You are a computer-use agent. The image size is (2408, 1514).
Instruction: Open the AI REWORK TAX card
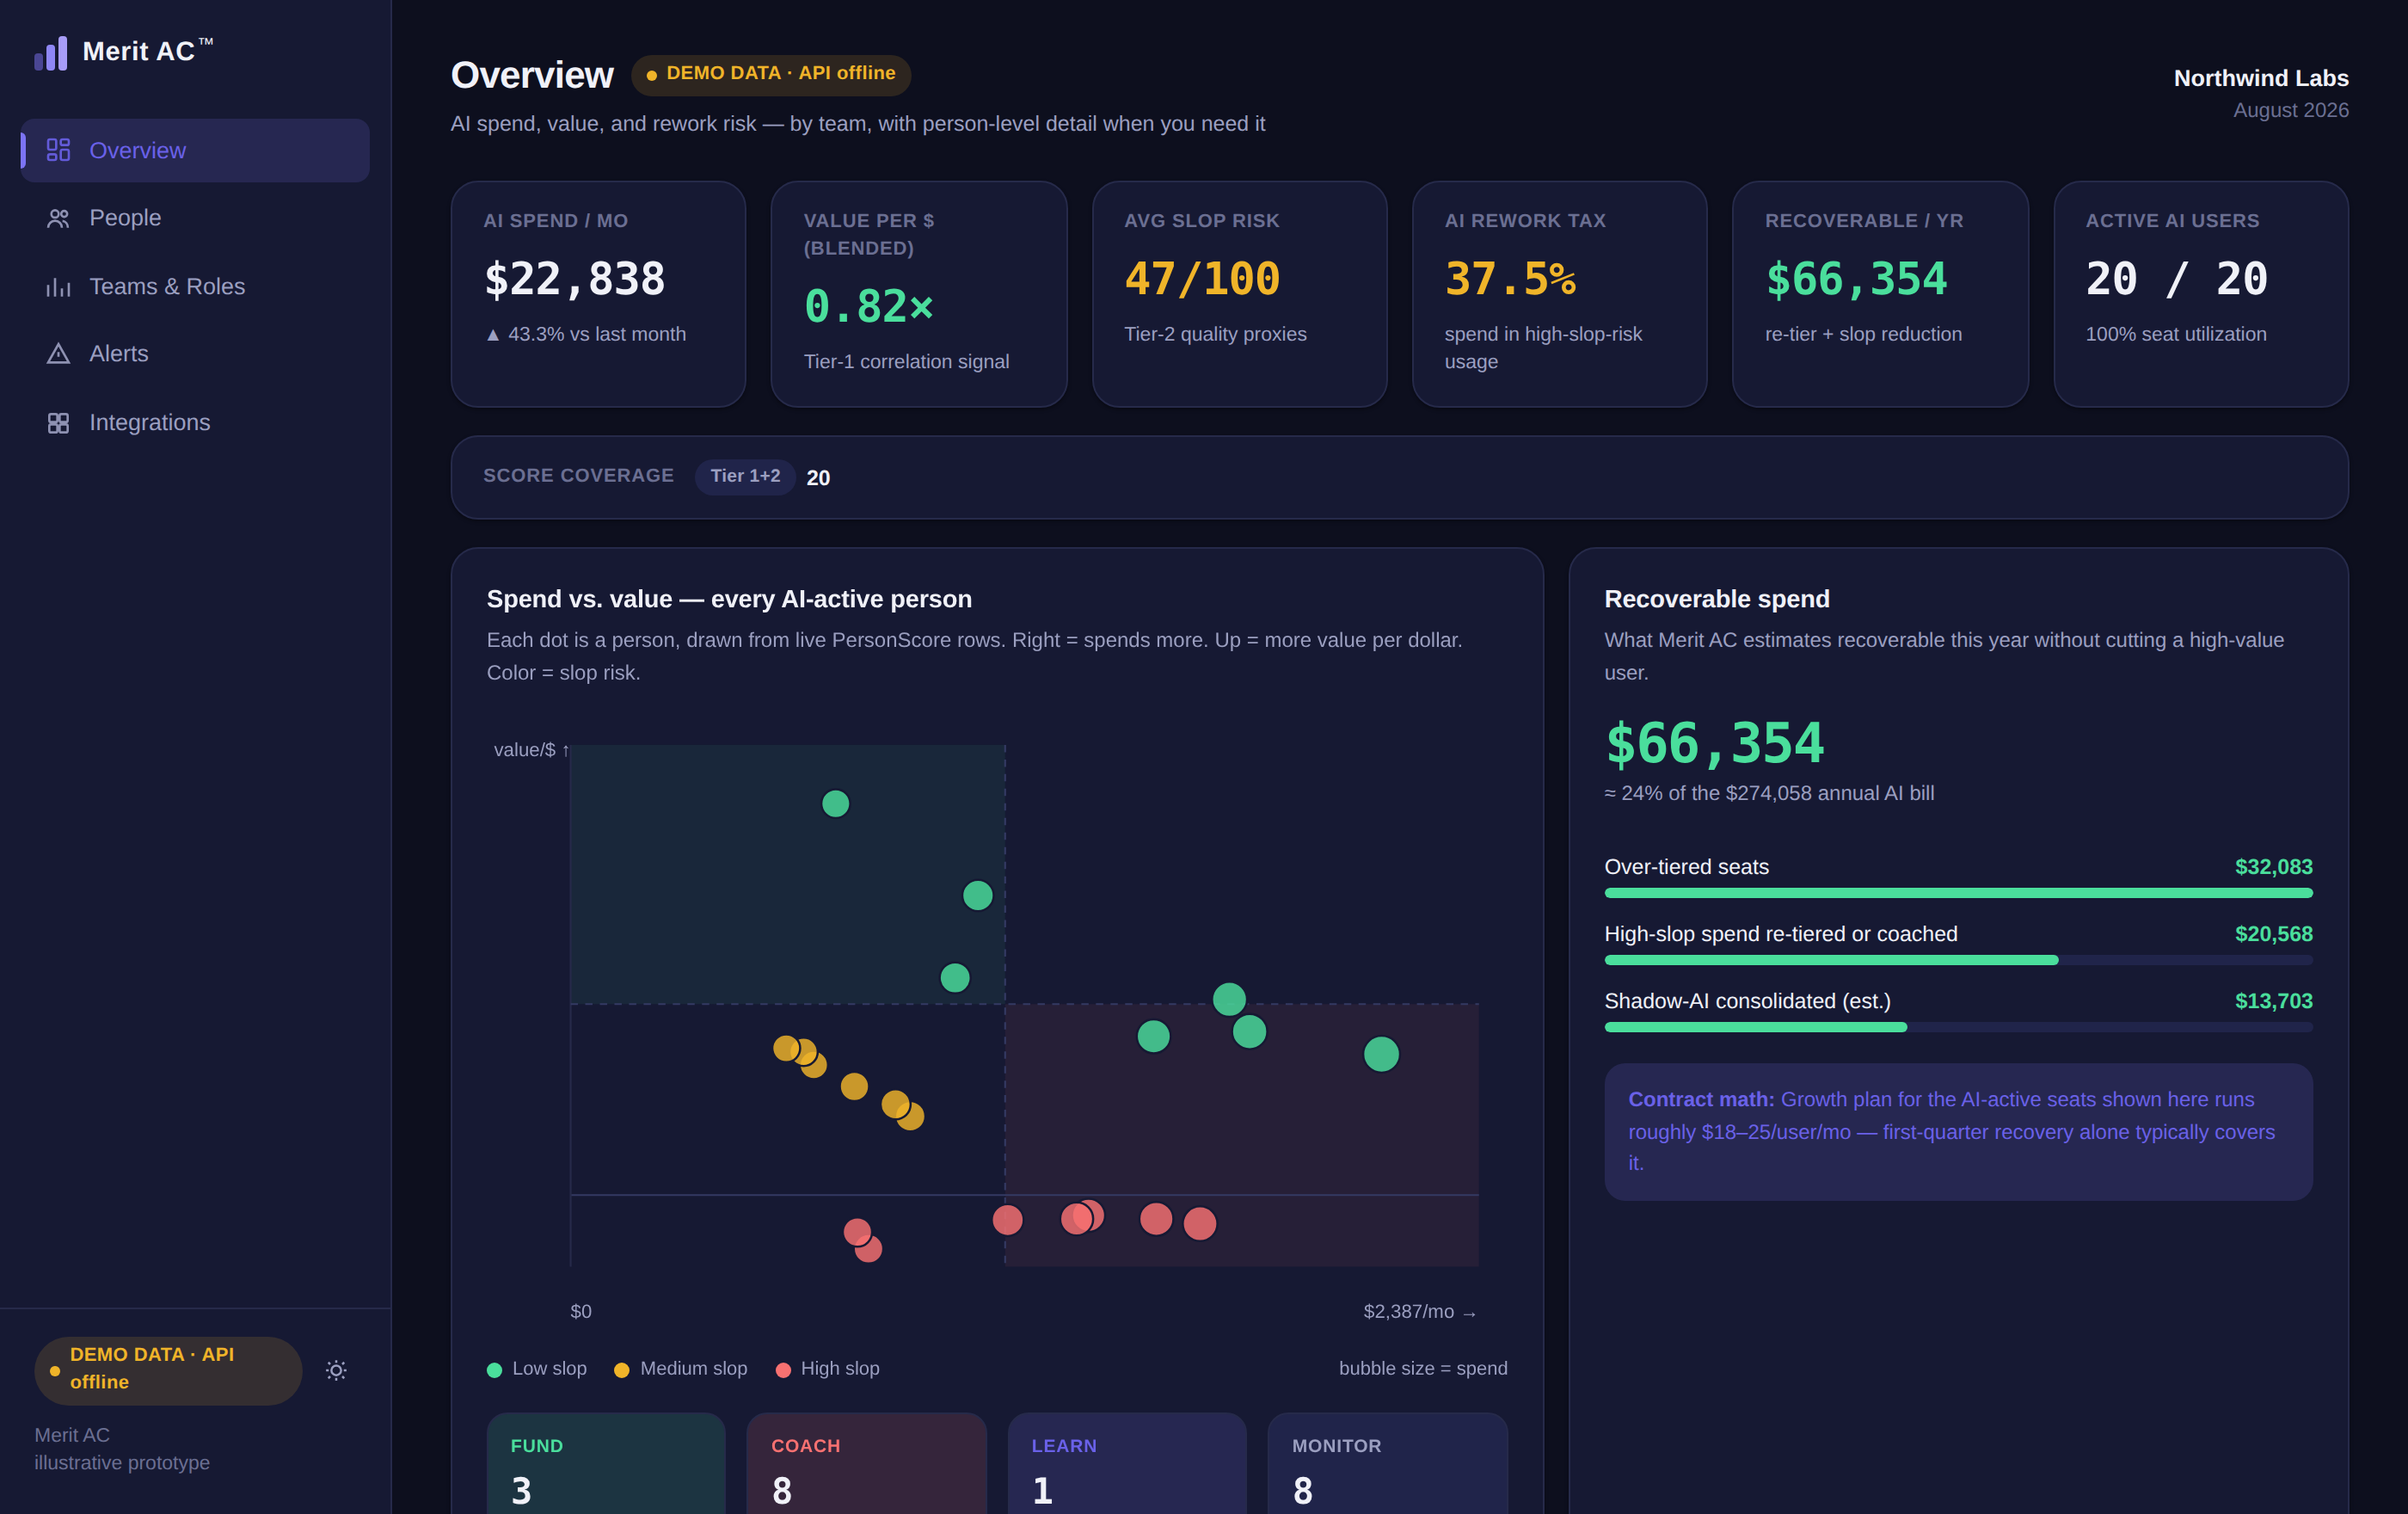[1559, 294]
